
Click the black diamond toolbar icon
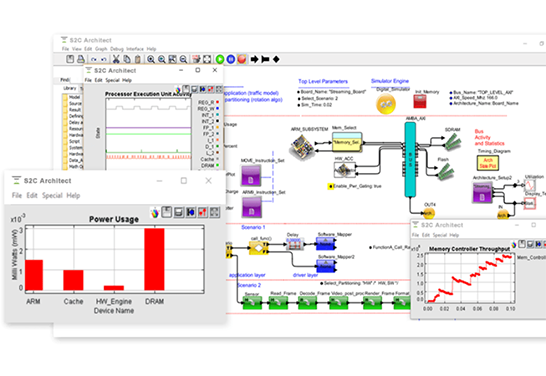276,59
